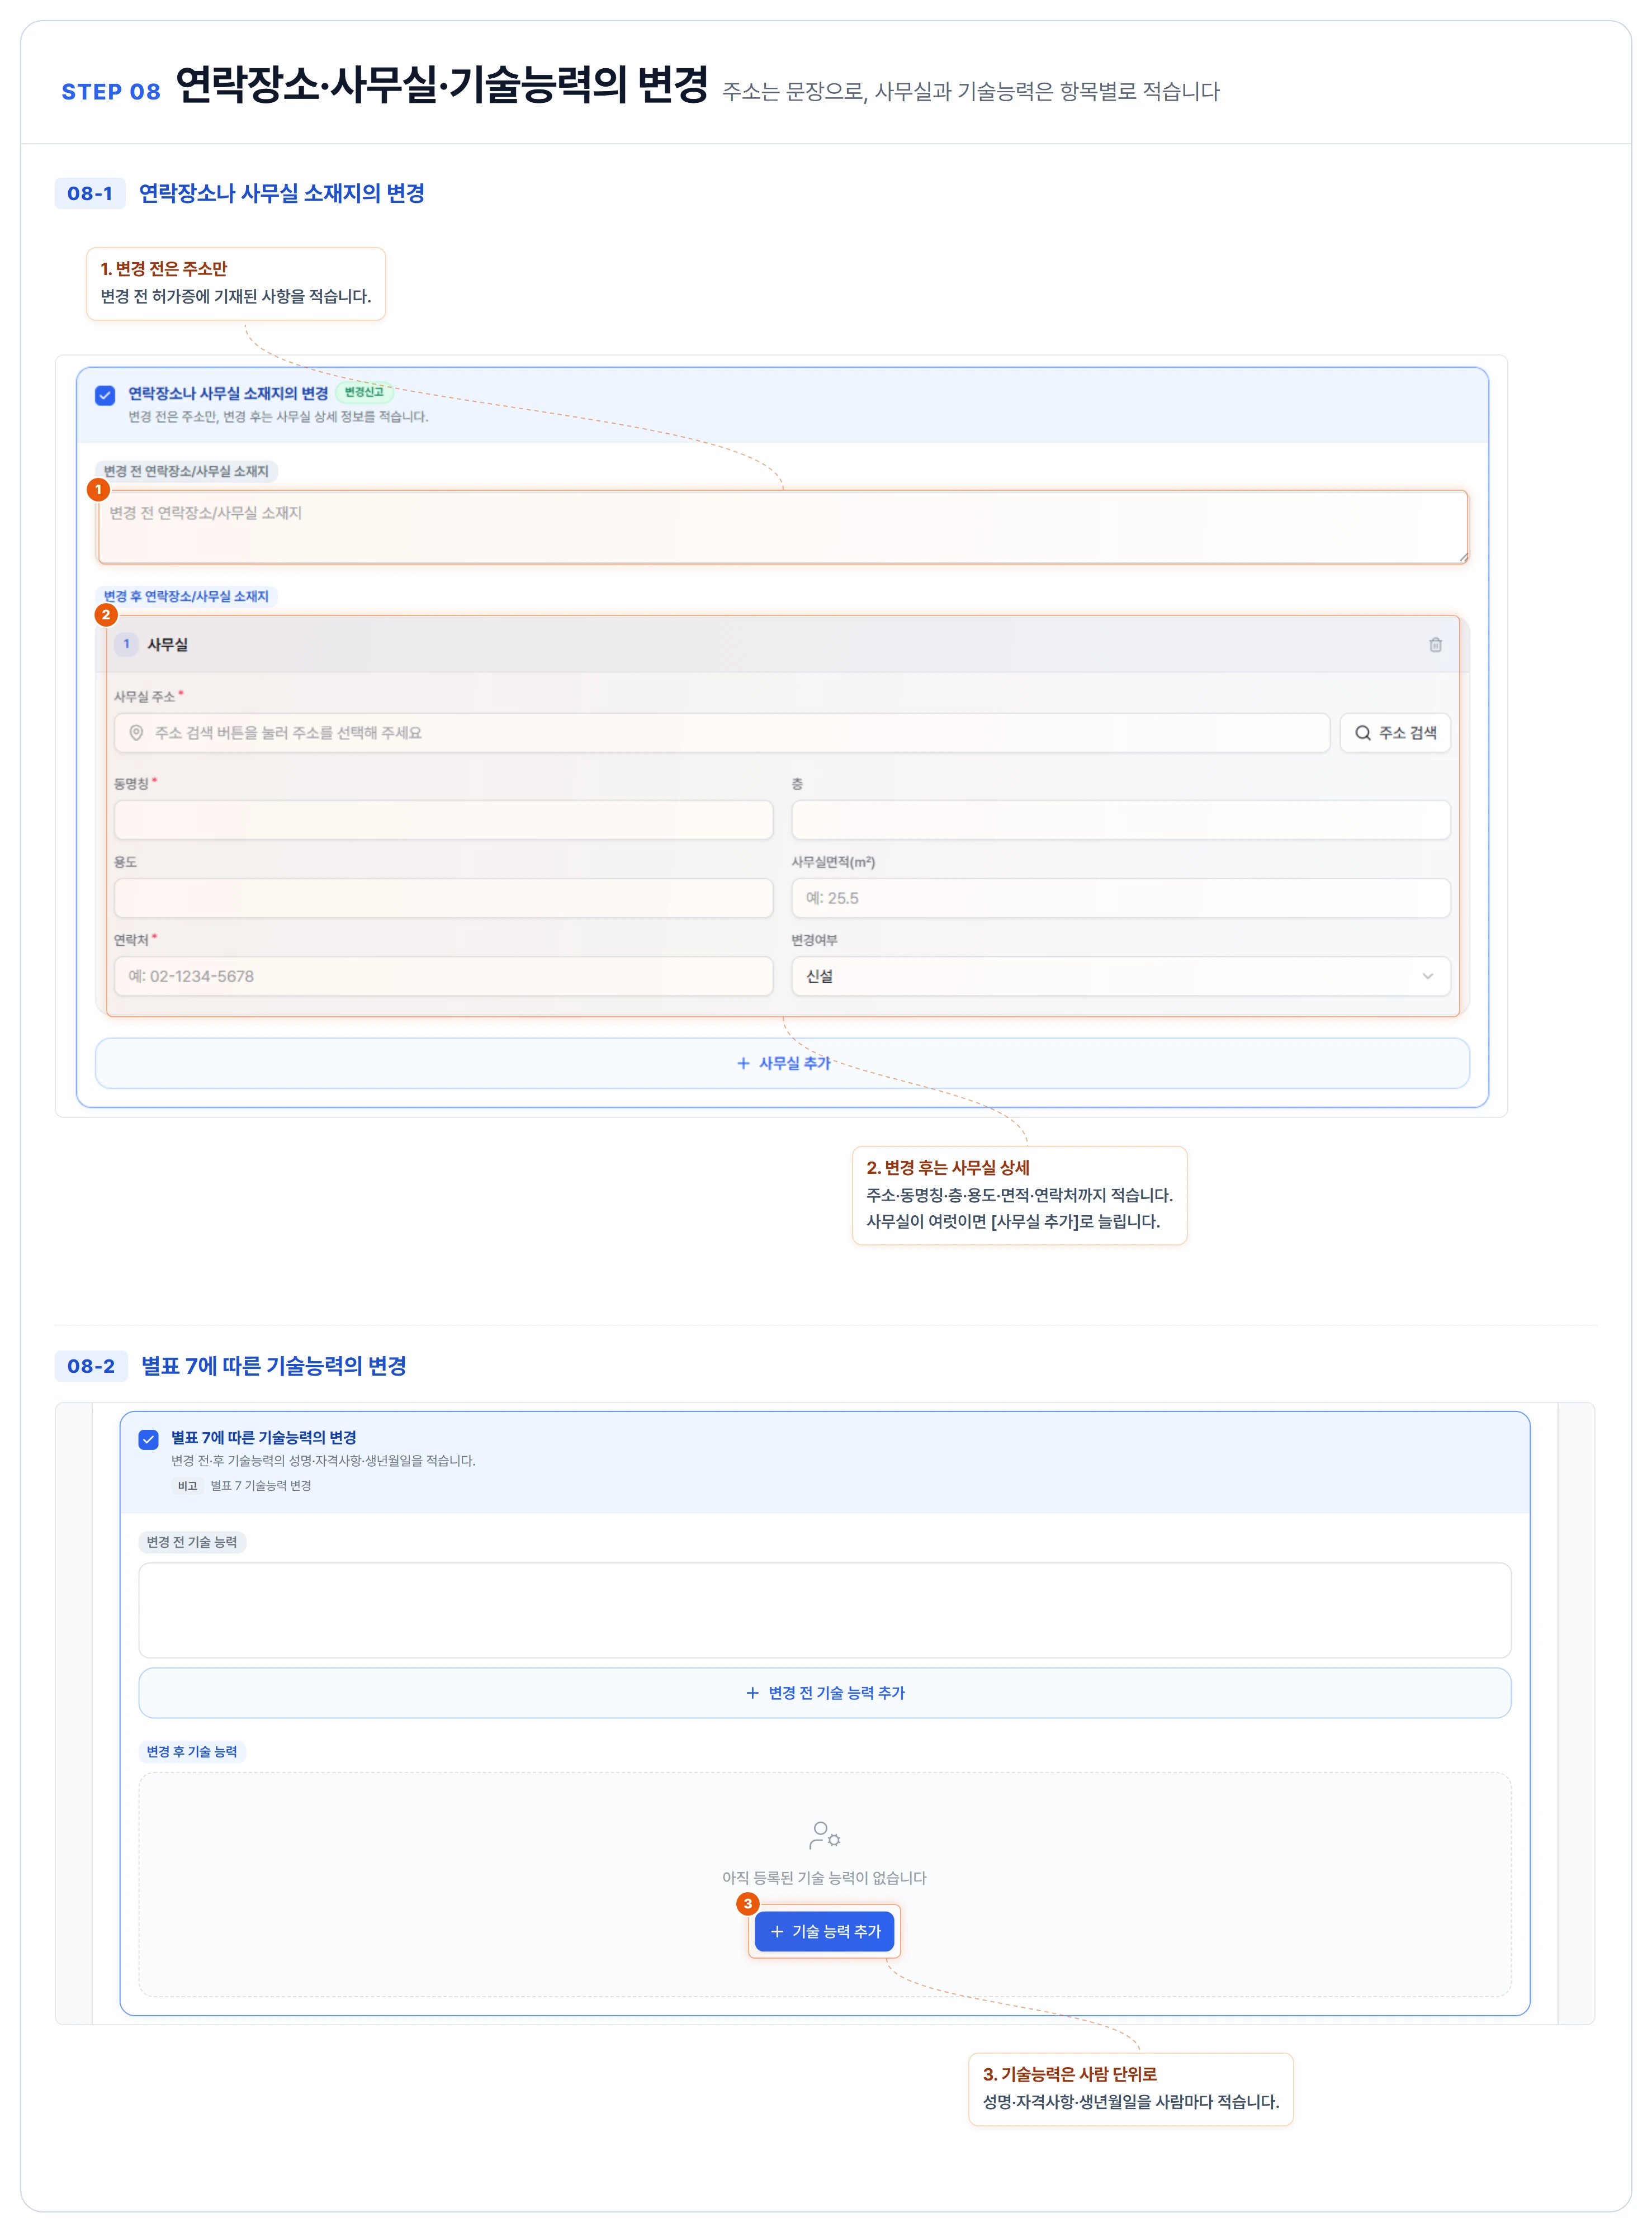Toggle the 별표 7에 따른 기술능력의 변경 checkbox
The height and width of the screenshot is (2232, 1652).
[148, 1439]
